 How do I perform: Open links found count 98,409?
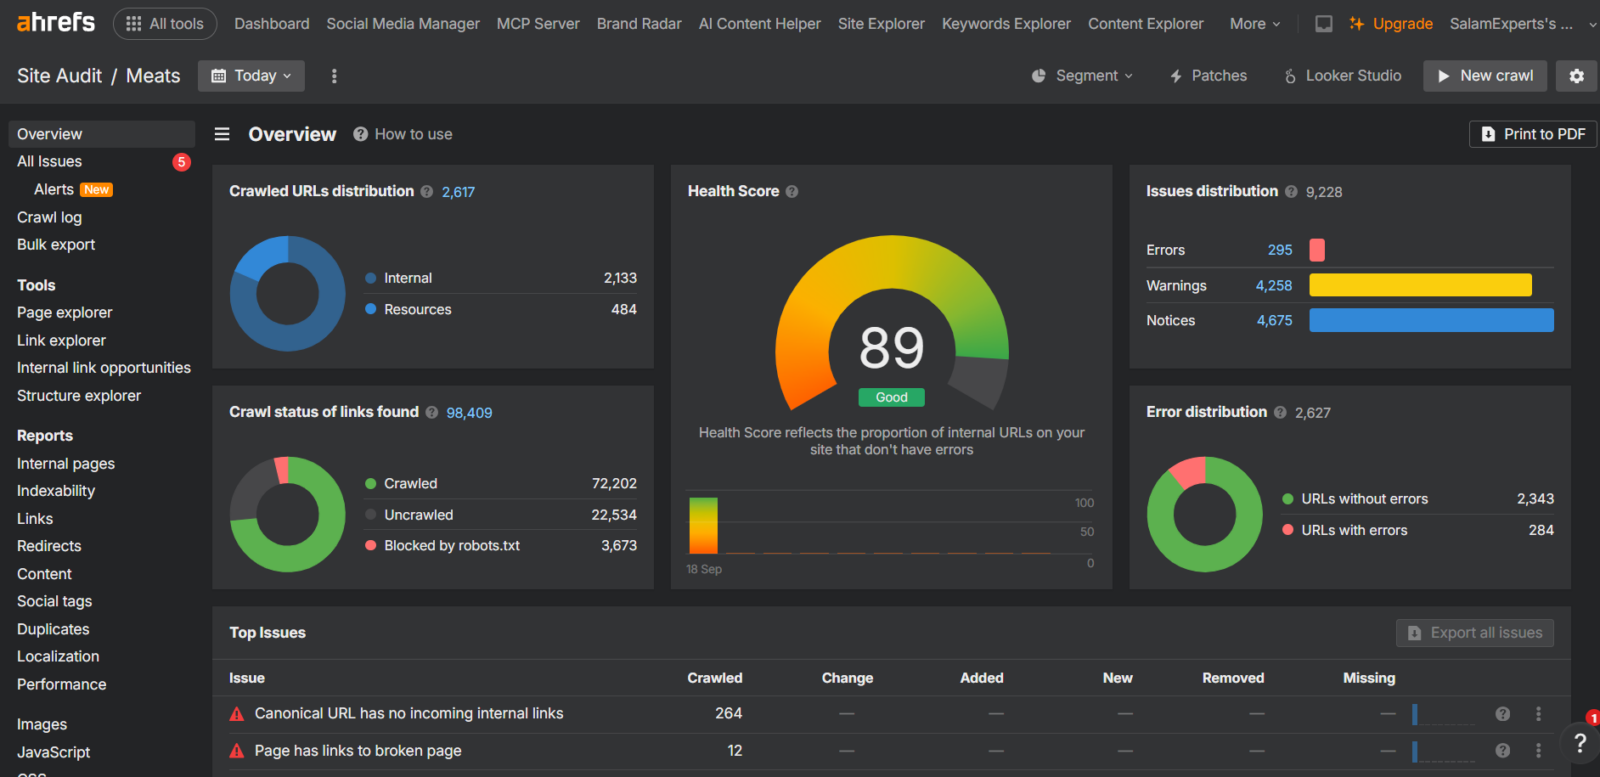(x=469, y=413)
